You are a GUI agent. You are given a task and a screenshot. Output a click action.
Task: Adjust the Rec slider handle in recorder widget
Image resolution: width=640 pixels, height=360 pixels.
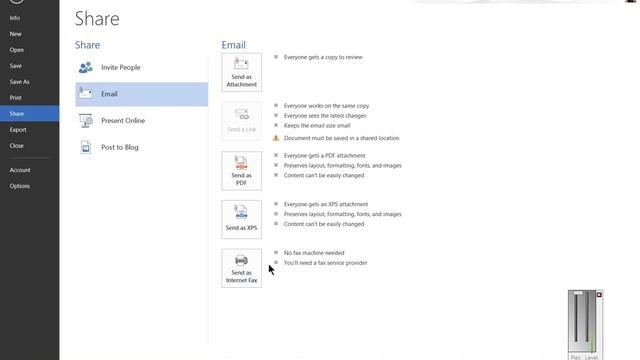(578, 293)
